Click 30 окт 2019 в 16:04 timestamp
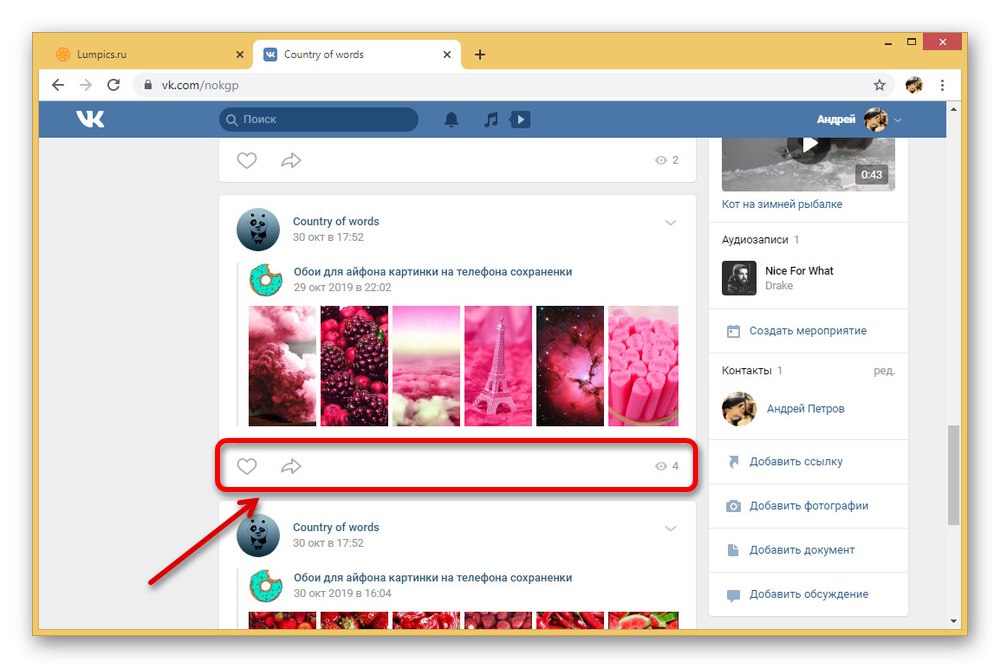The height and width of the screenshot is (668, 1000). pyautogui.click(x=342, y=593)
